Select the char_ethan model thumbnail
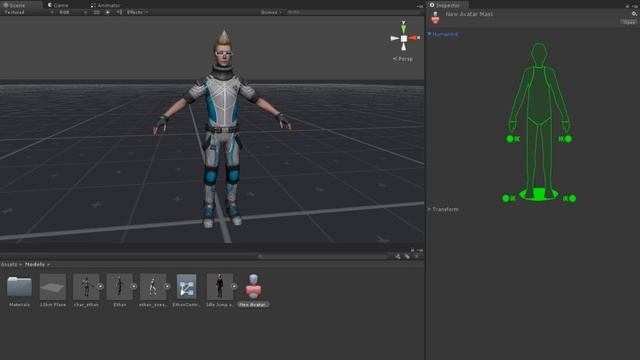 click(86, 287)
